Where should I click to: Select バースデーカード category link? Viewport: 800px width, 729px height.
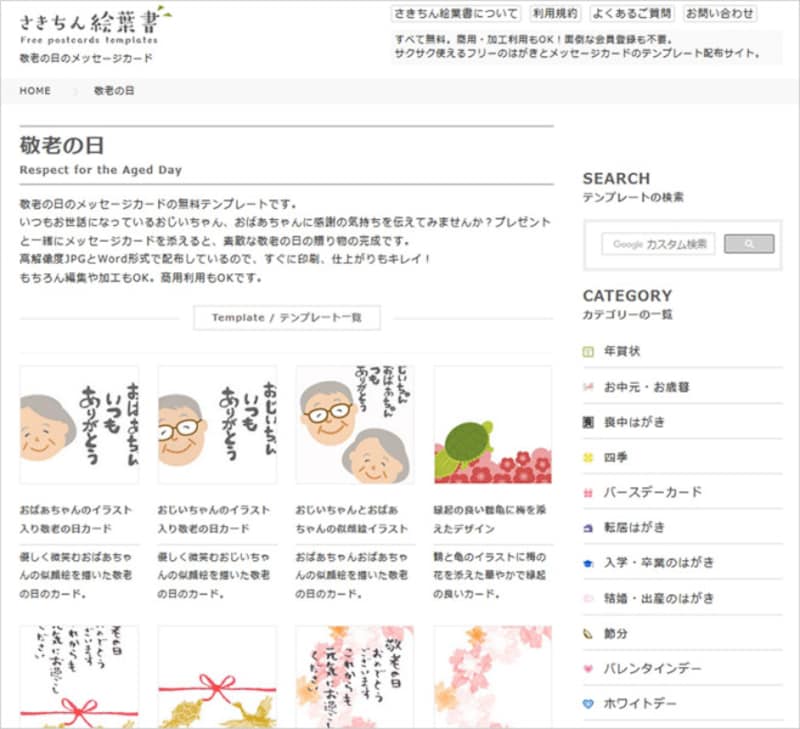coord(653,493)
